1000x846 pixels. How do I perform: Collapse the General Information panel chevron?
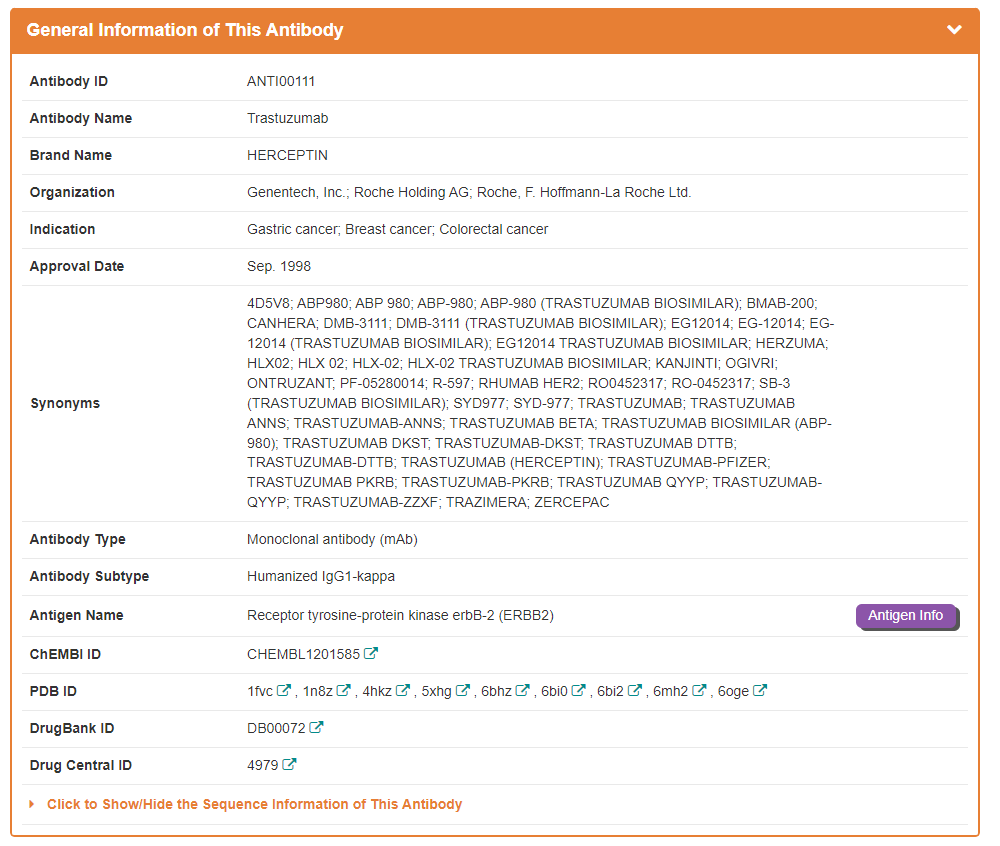(x=954, y=30)
